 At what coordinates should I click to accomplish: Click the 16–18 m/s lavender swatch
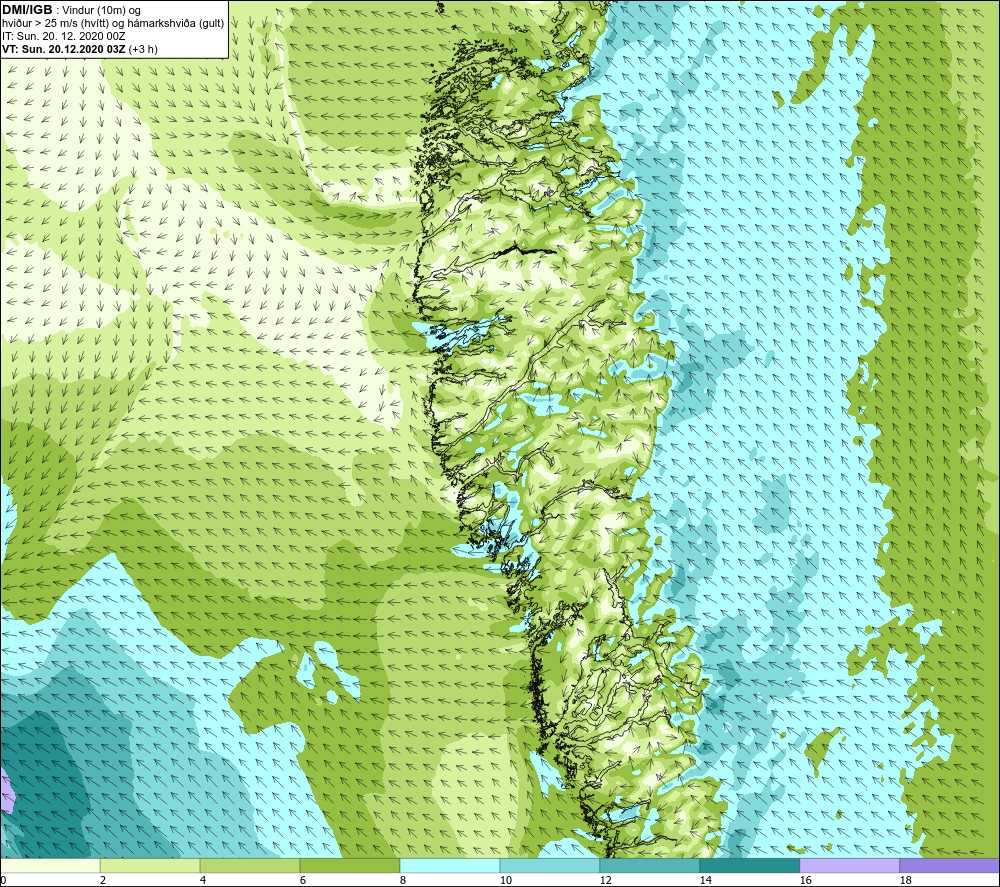click(x=849, y=866)
